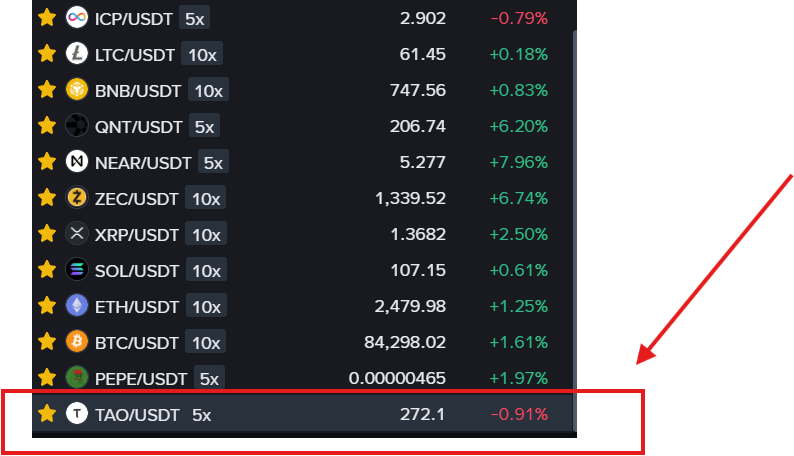Toggle the BTC/USDT favorite star
This screenshot has height=456, width=794.
click(x=47, y=342)
